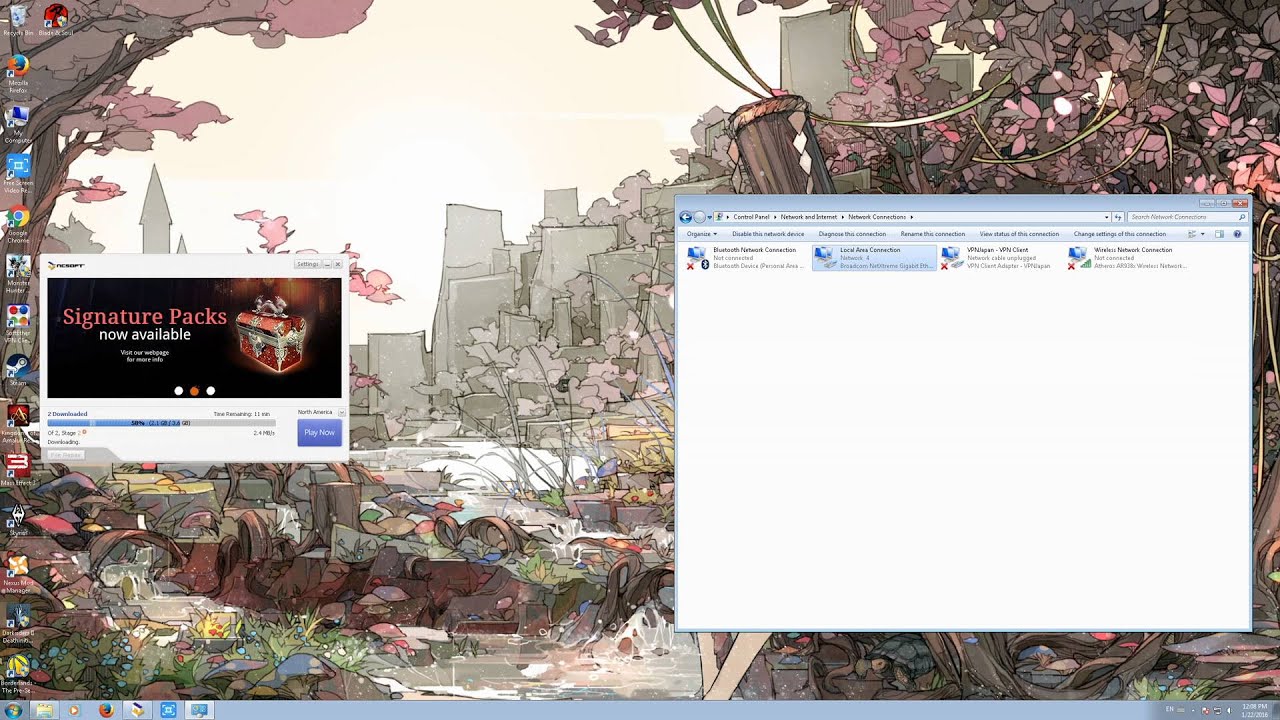This screenshot has width=1280, height=720.
Task: Open recent pages dropdown beside forward button
Action: pos(711,217)
